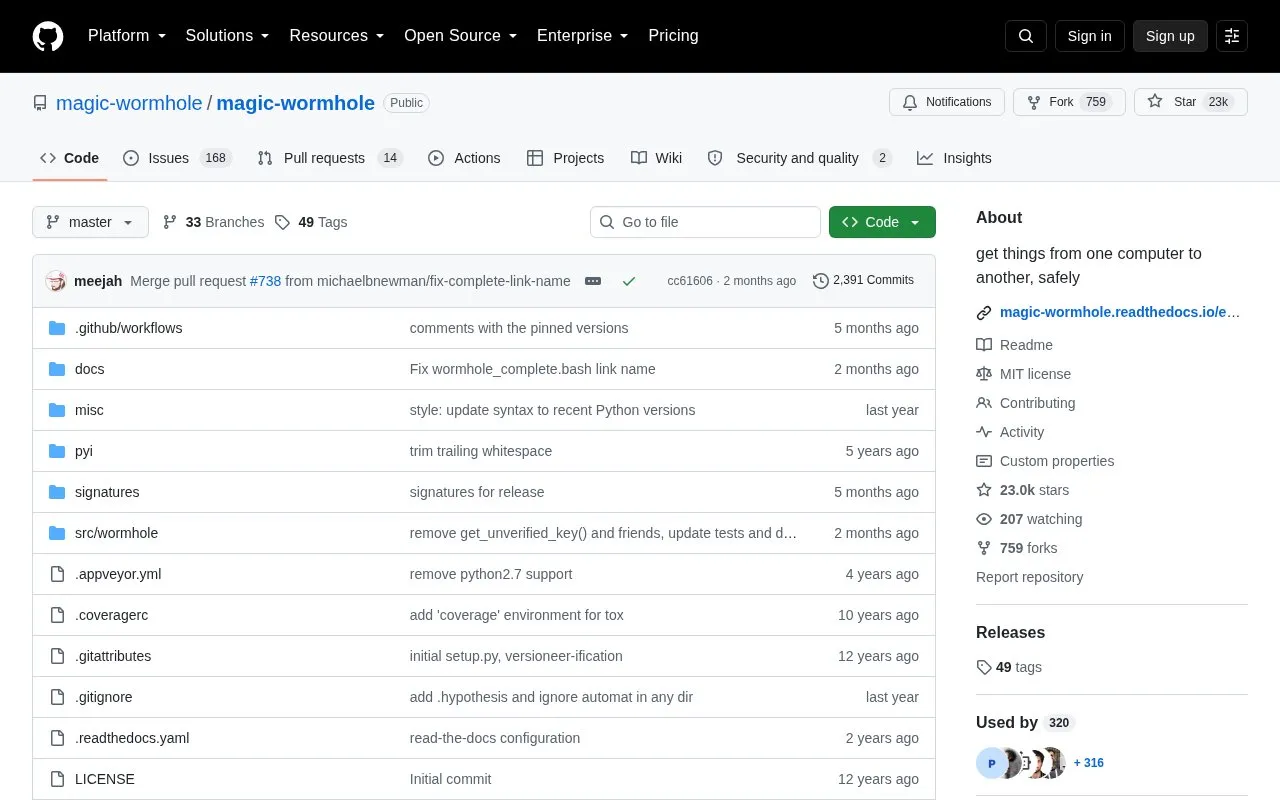1280x800 pixels.
Task: Click the green checkmark status icon
Action: click(x=629, y=281)
